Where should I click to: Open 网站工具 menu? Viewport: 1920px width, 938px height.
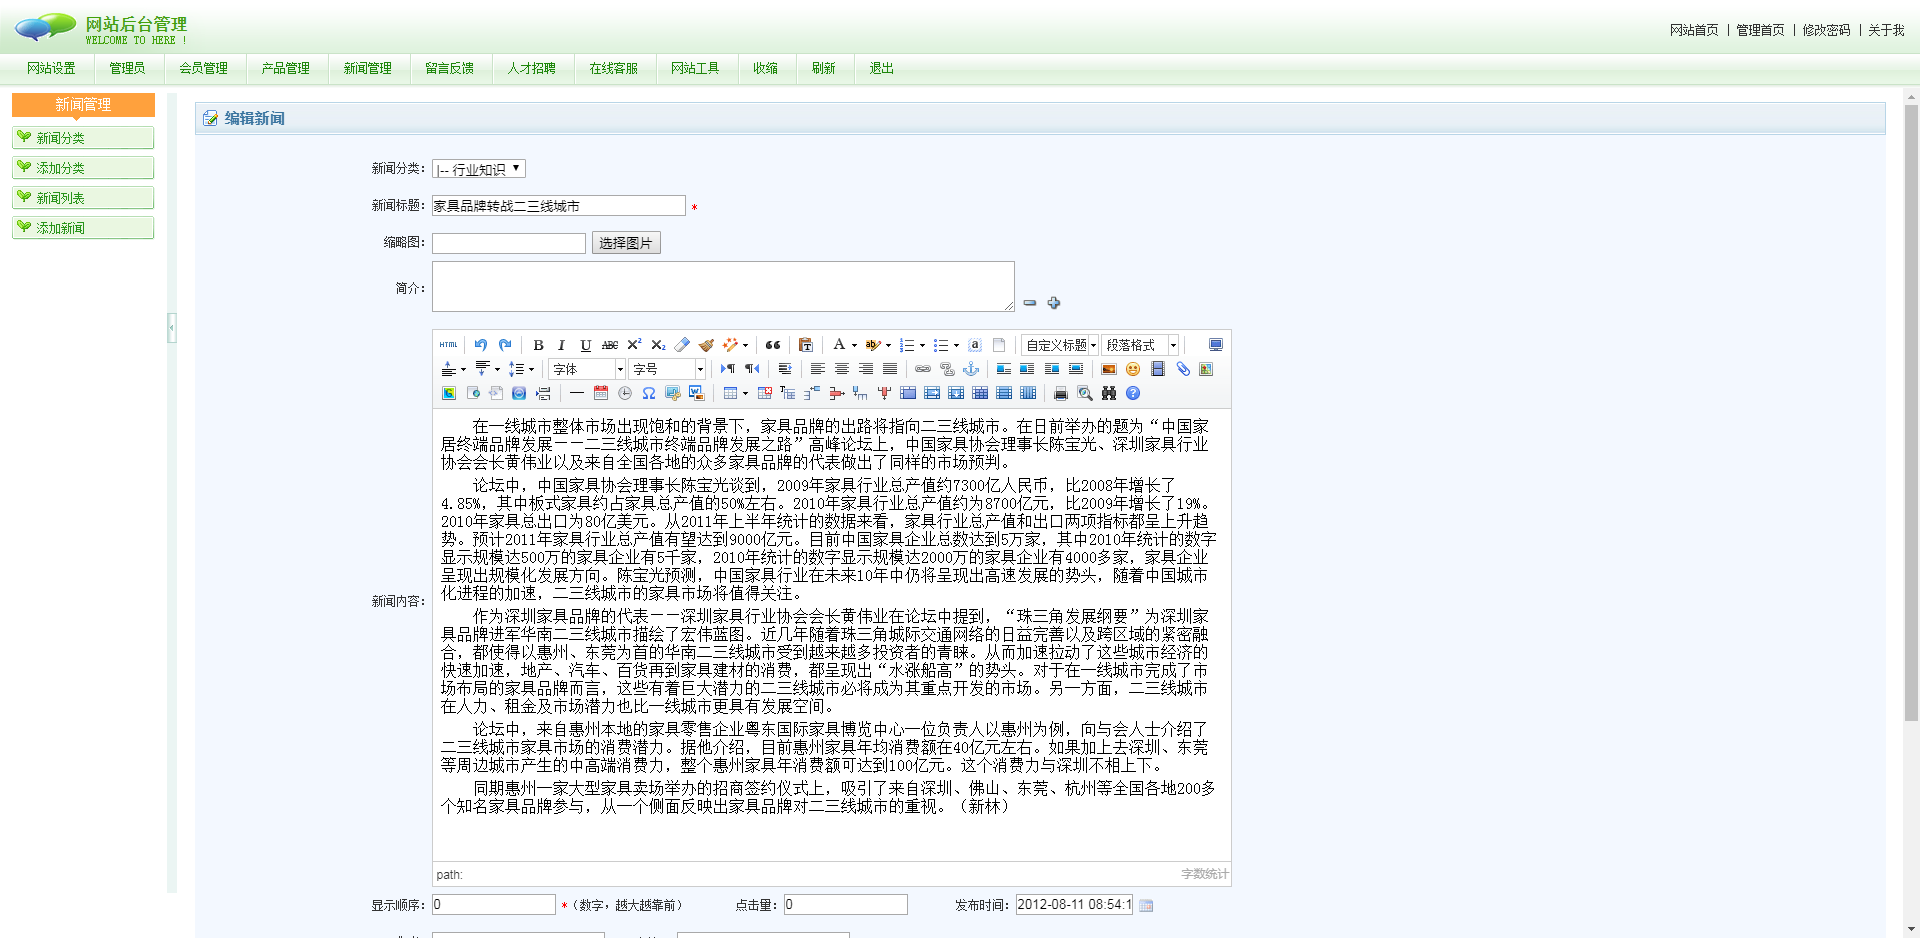695,68
